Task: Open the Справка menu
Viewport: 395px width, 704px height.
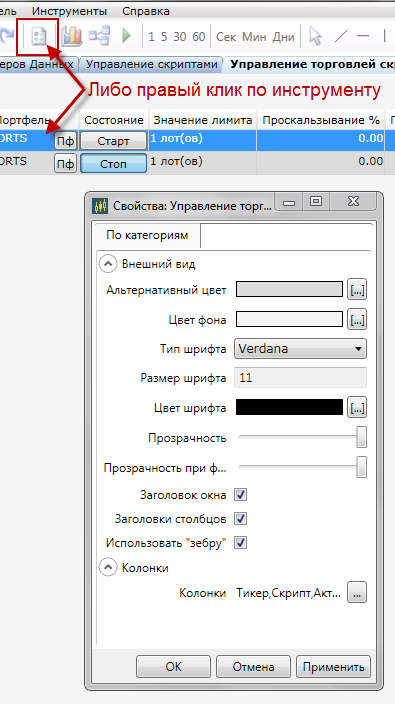Action: click(146, 11)
